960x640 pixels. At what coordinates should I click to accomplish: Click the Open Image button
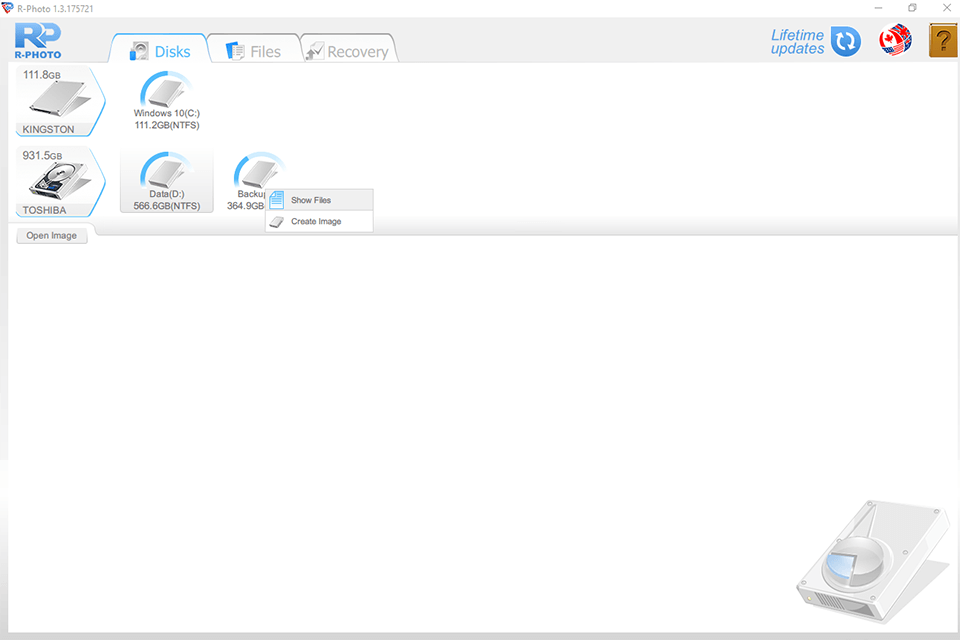coord(51,235)
